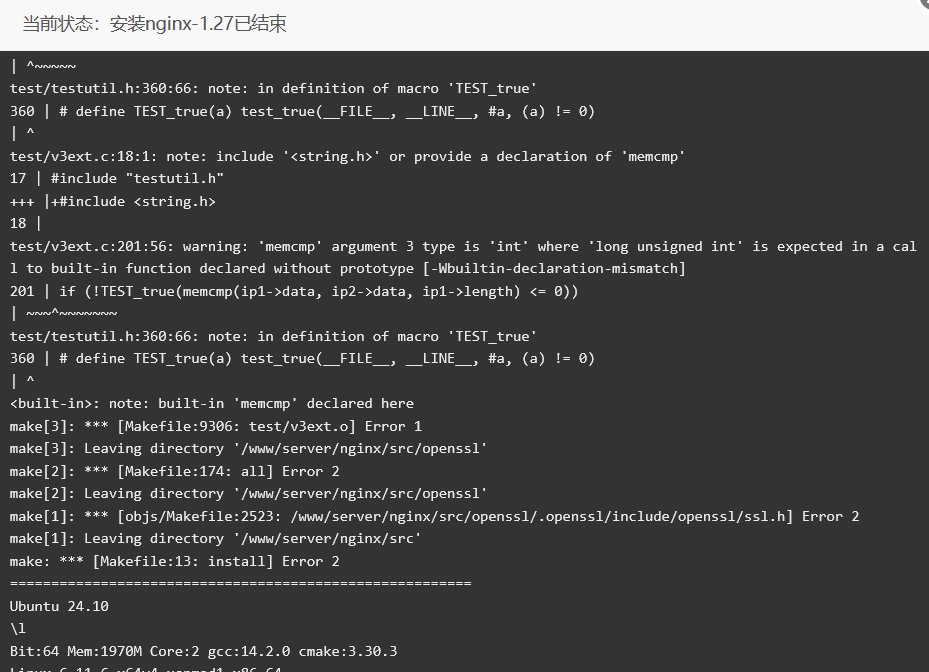The image size is (929, 672).
Task: Click the 'objs/Makefile:2523' ssl.h error line
Action: [434, 516]
